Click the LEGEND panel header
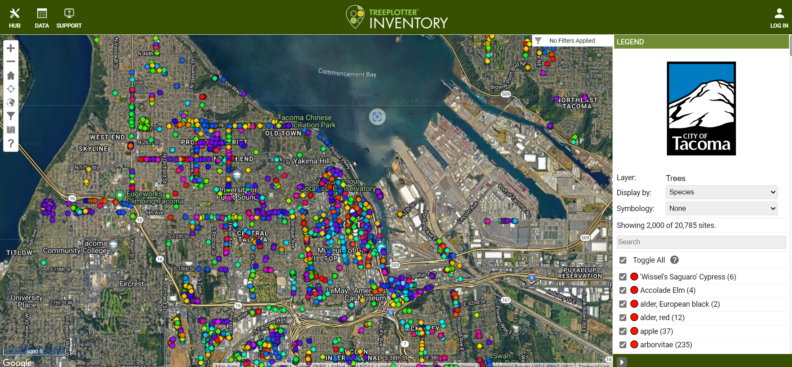Screen dimensions: 792x367 (x=701, y=42)
